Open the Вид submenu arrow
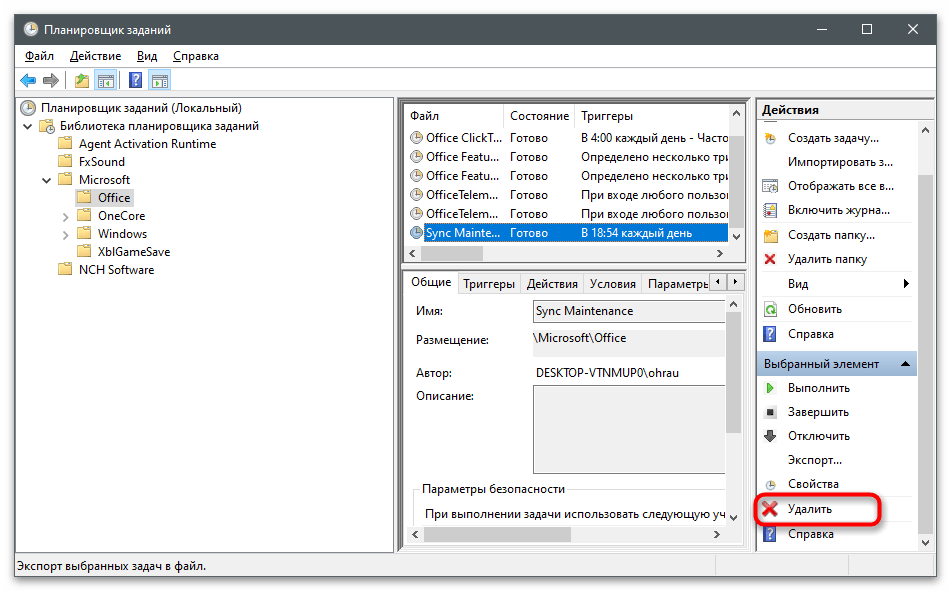The image size is (951, 591). tap(906, 284)
